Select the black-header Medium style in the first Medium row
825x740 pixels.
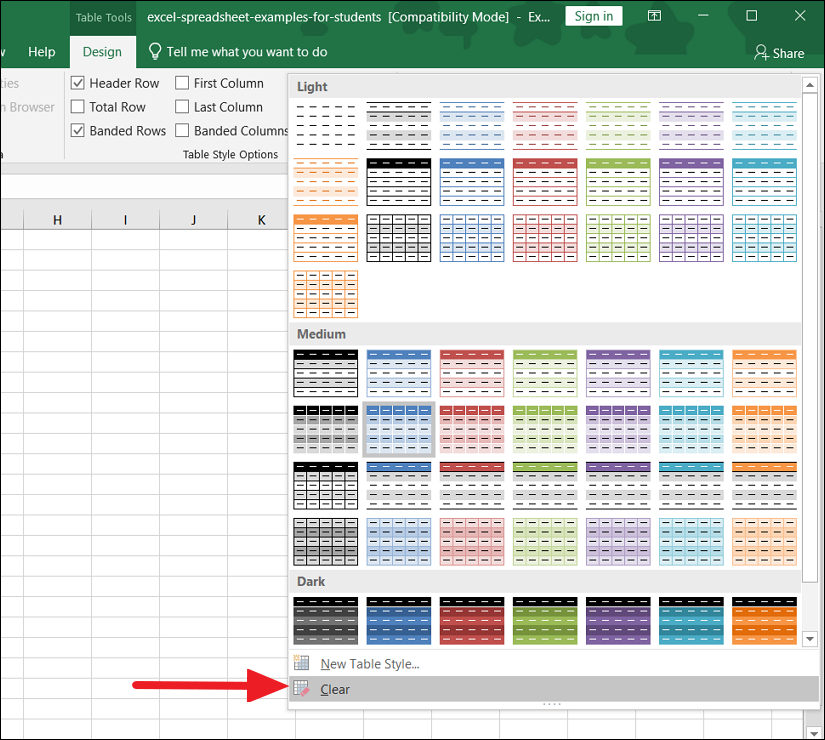[x=326, y=373]
